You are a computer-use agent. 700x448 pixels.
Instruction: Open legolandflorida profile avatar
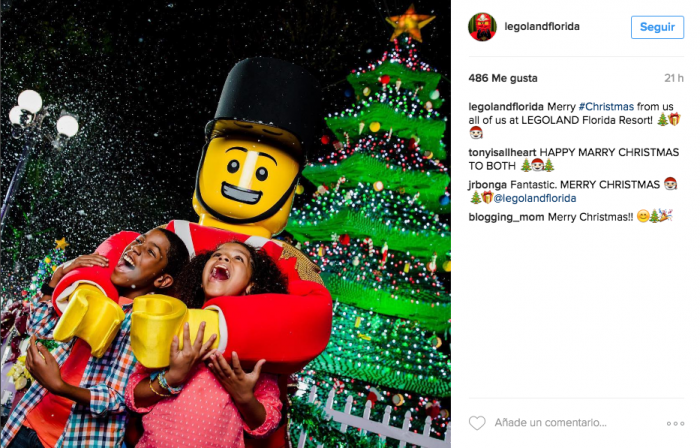482,27
